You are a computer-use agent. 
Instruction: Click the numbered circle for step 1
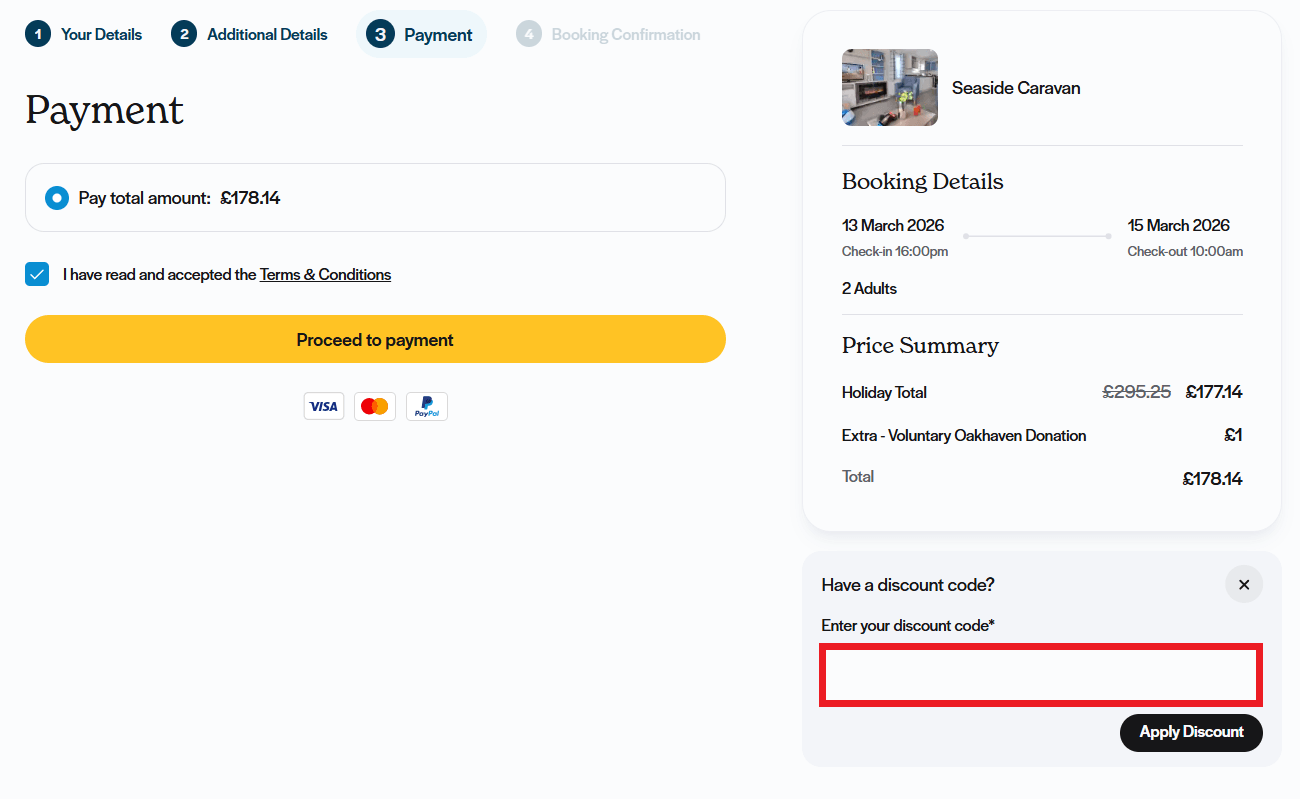[x=37, y=33]
